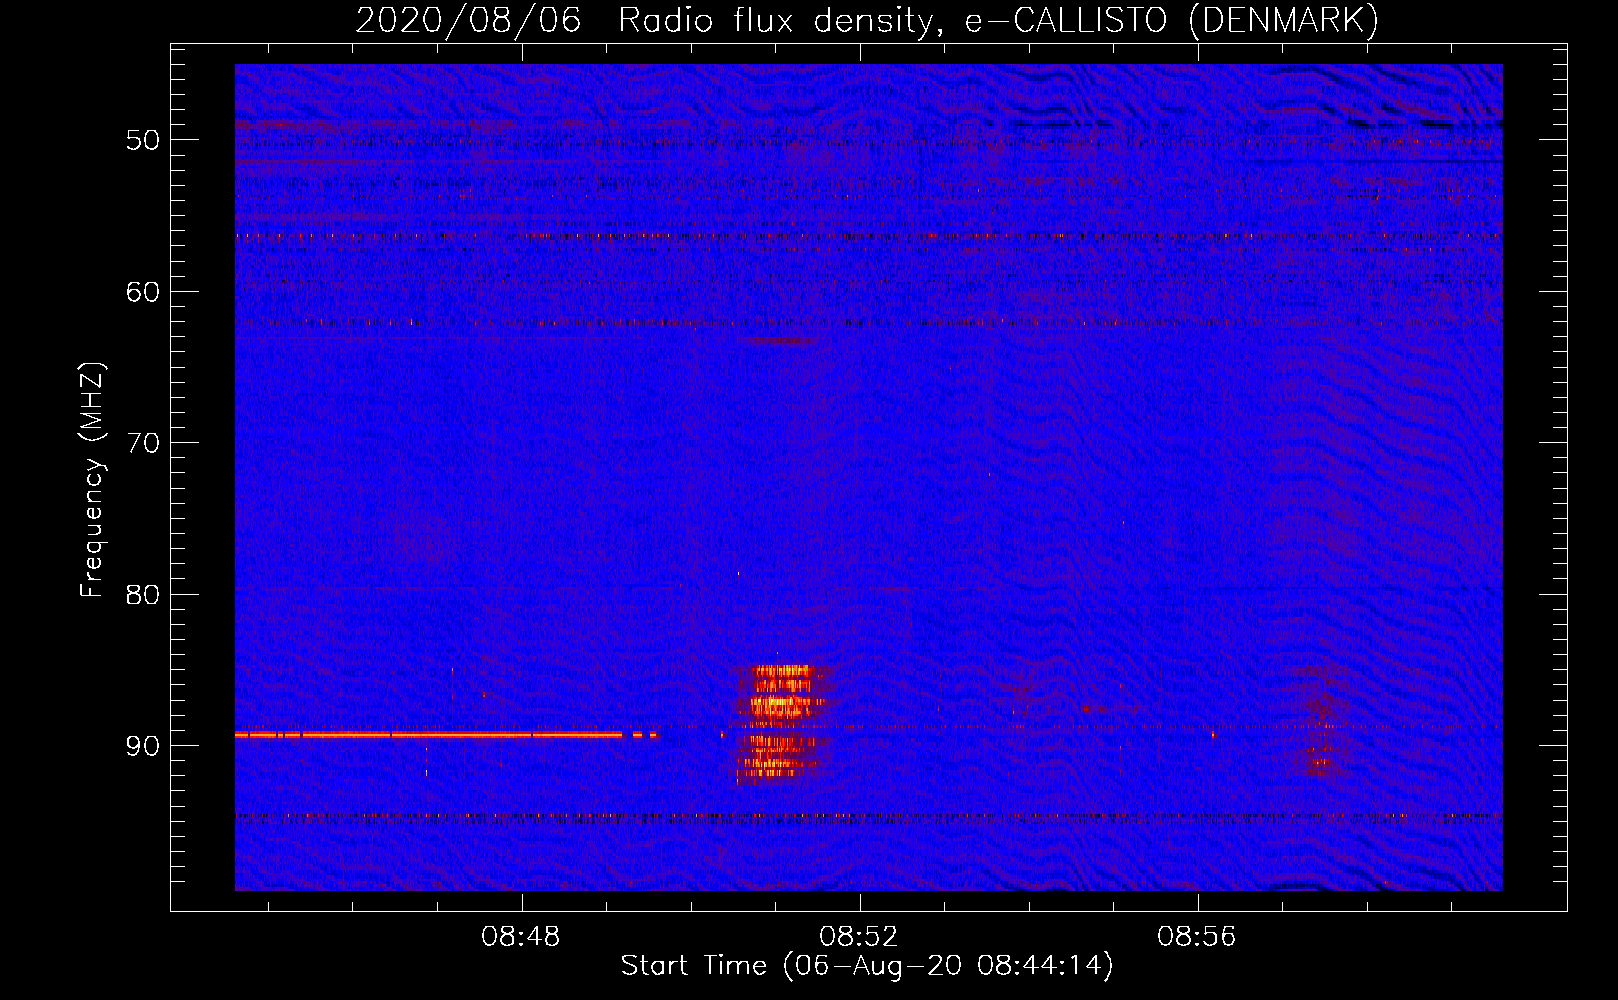Click the Start Time axis label
The height and width of the screenshot is (1000, 1618).
[x=867, y=966]
